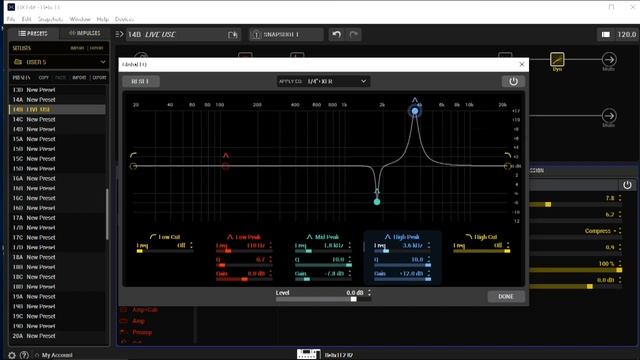
Task: Switch to the Presets tab
Action: click(33, 33)
